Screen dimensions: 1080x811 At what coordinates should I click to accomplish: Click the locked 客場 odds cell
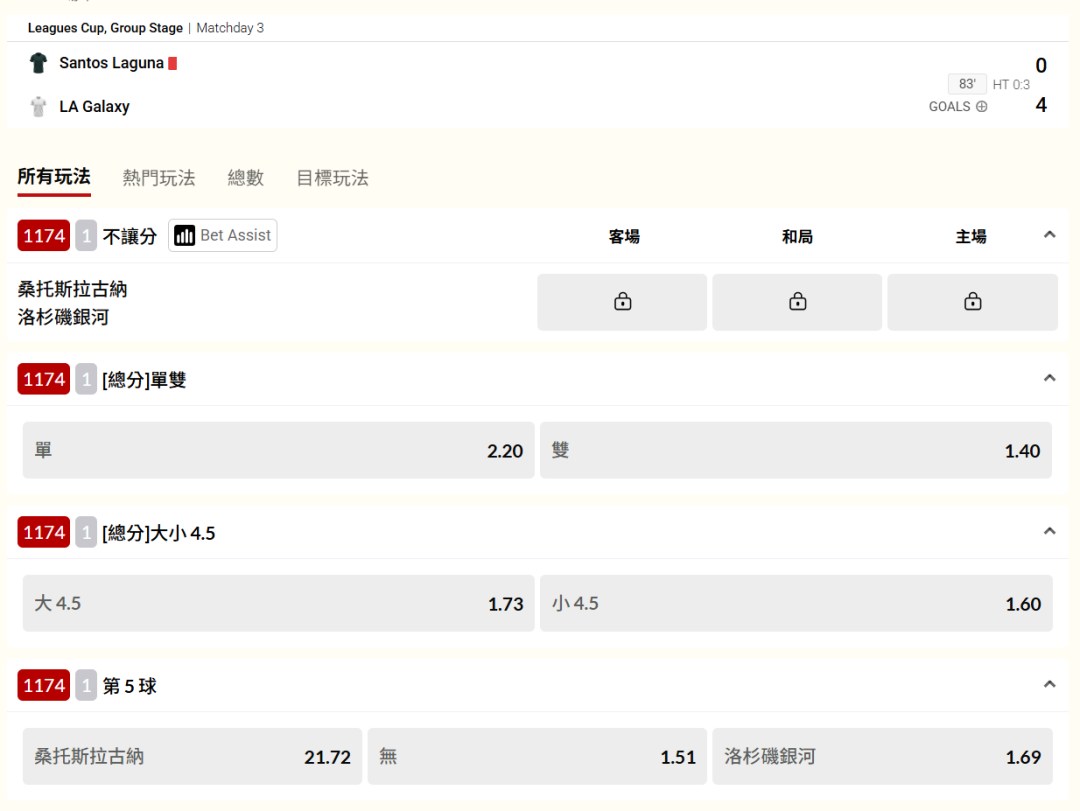coord(623,302)
